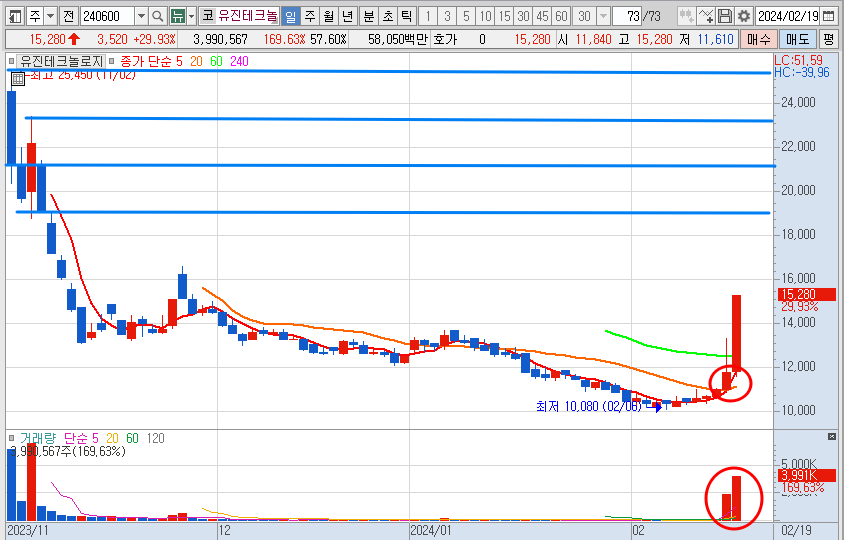Click the 호가 label
This screenshot has height=540, width=844.
coord(445,39)
